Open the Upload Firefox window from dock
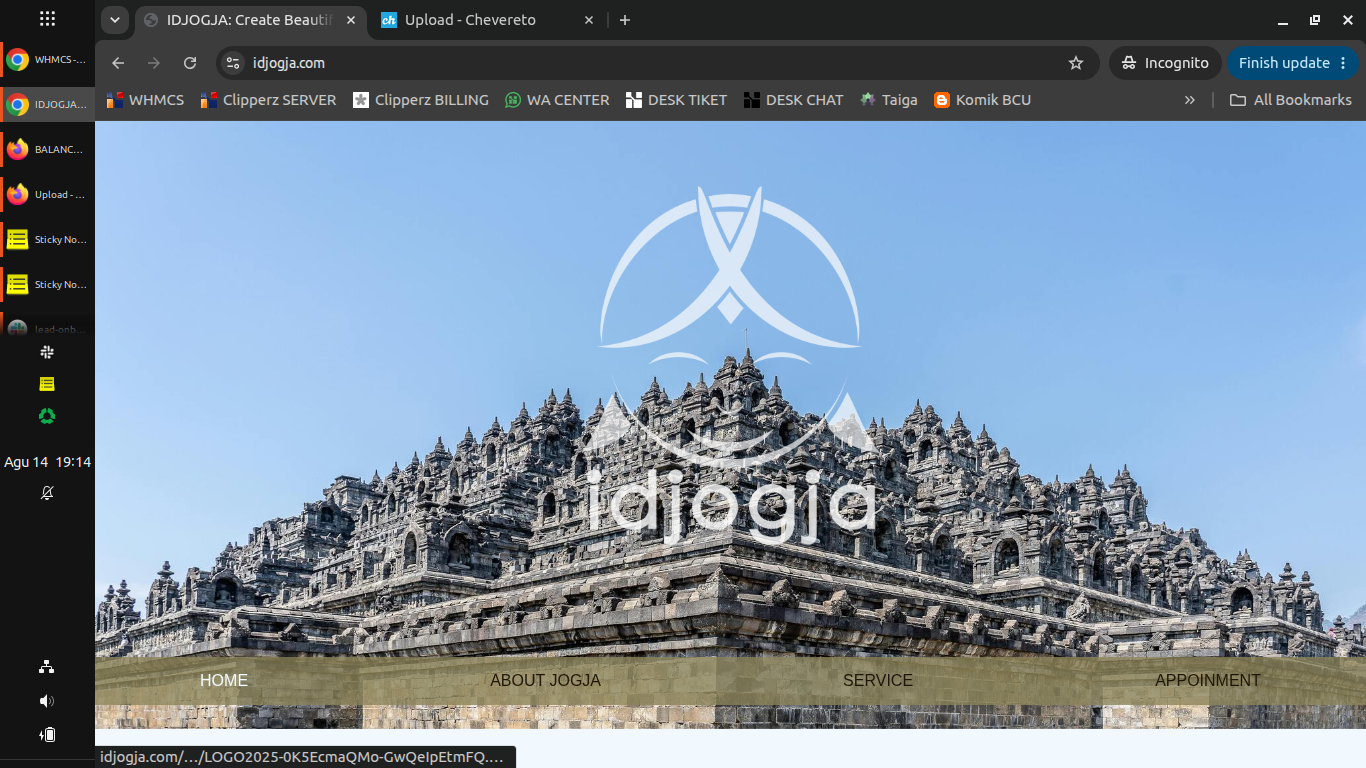Screen dimensions: 1366x768 pos(47,194)
